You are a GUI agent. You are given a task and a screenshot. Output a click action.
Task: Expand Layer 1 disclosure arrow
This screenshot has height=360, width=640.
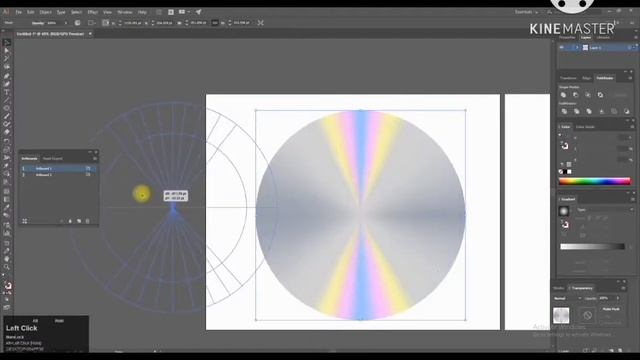(x=577, y=48)
